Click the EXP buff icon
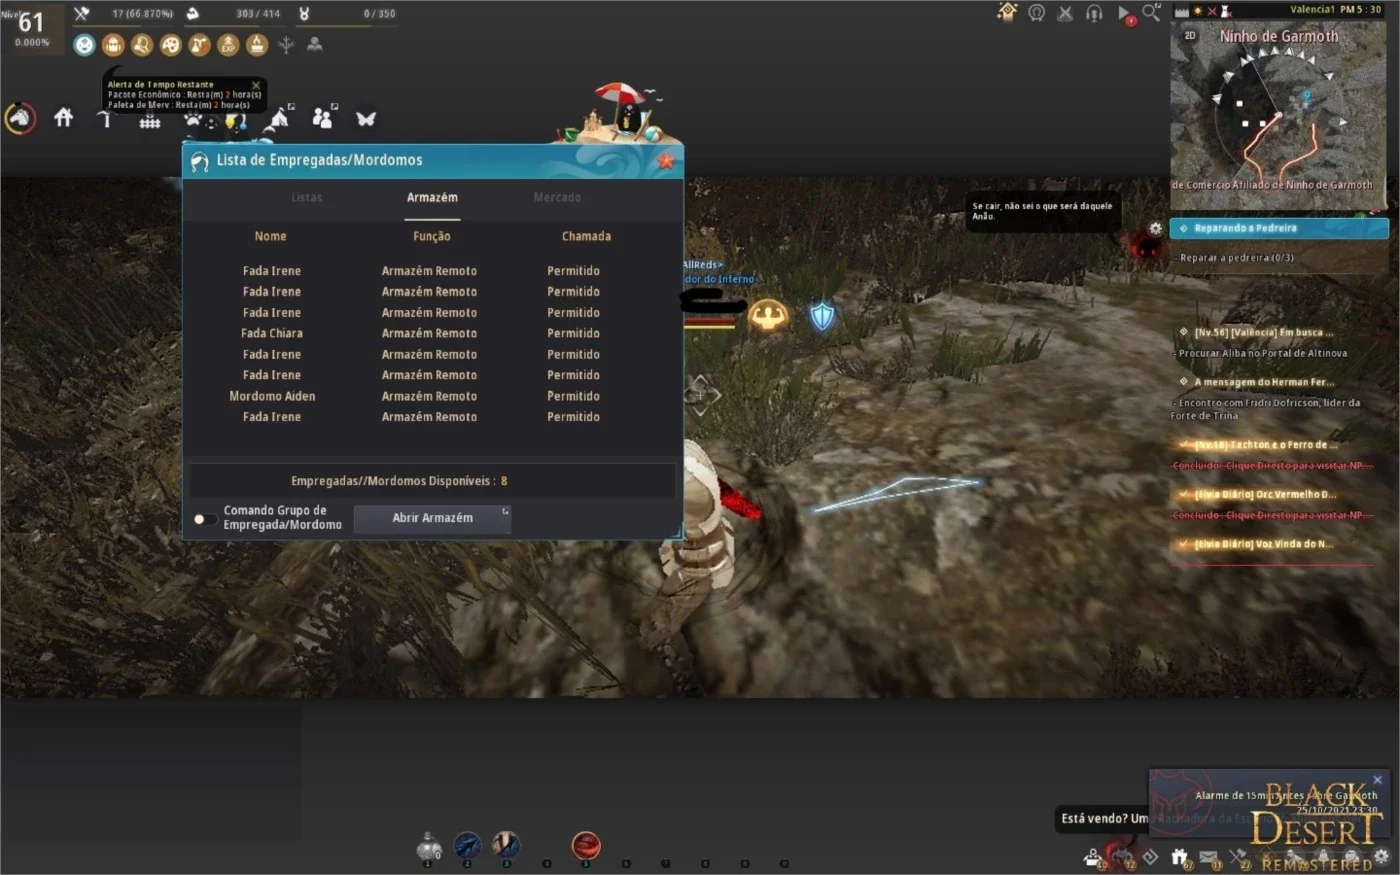Image resolution: width=1400 pixels, height=875 pixels. click(x=228, y=45)
